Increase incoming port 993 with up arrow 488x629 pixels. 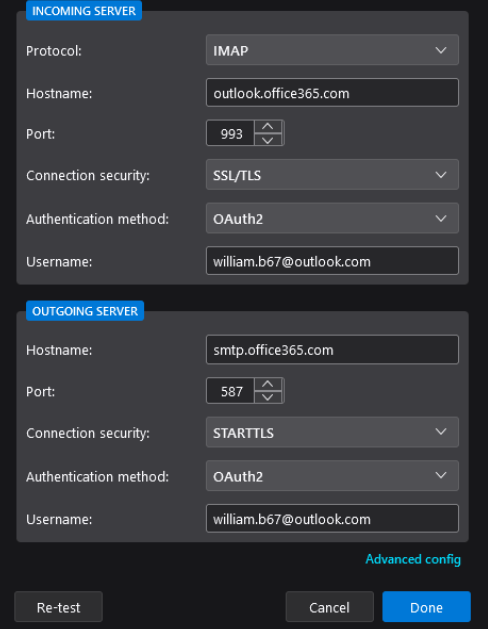click(268, 127)
